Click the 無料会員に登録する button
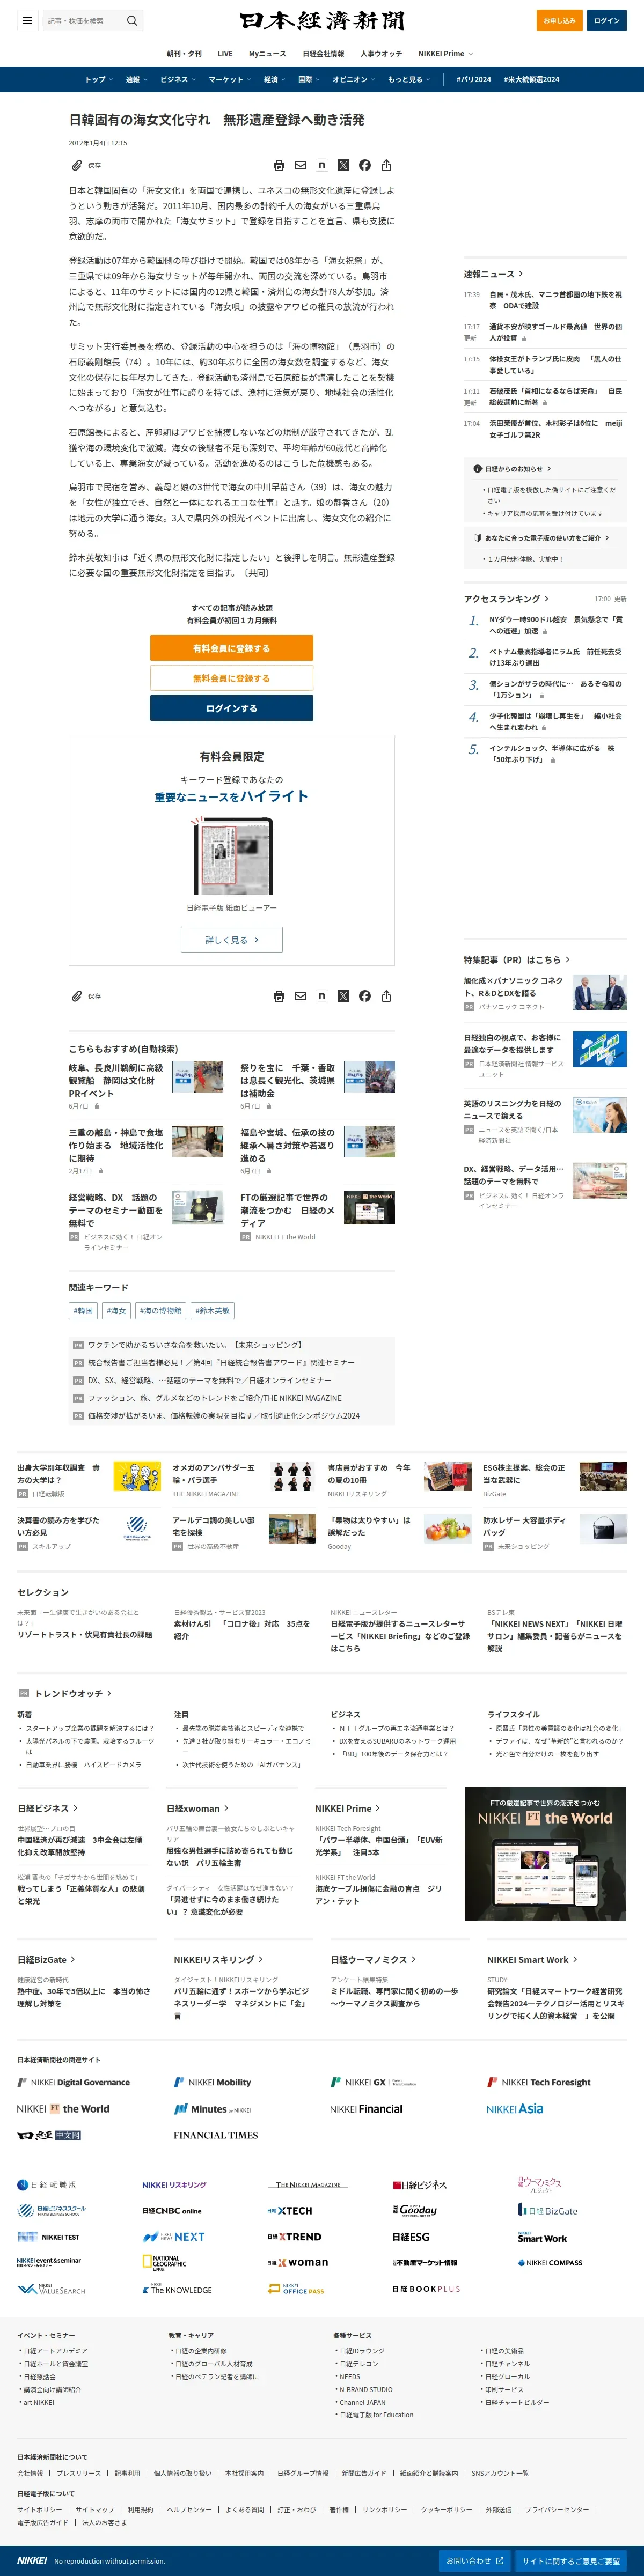Screen dimensions: 644x2576 (231, 678)
